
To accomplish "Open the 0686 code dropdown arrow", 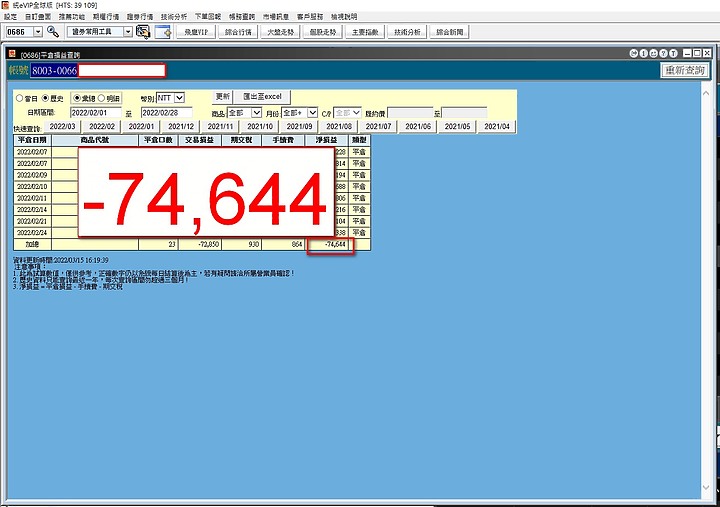I will pyautogui.click(x=38, y=32).
